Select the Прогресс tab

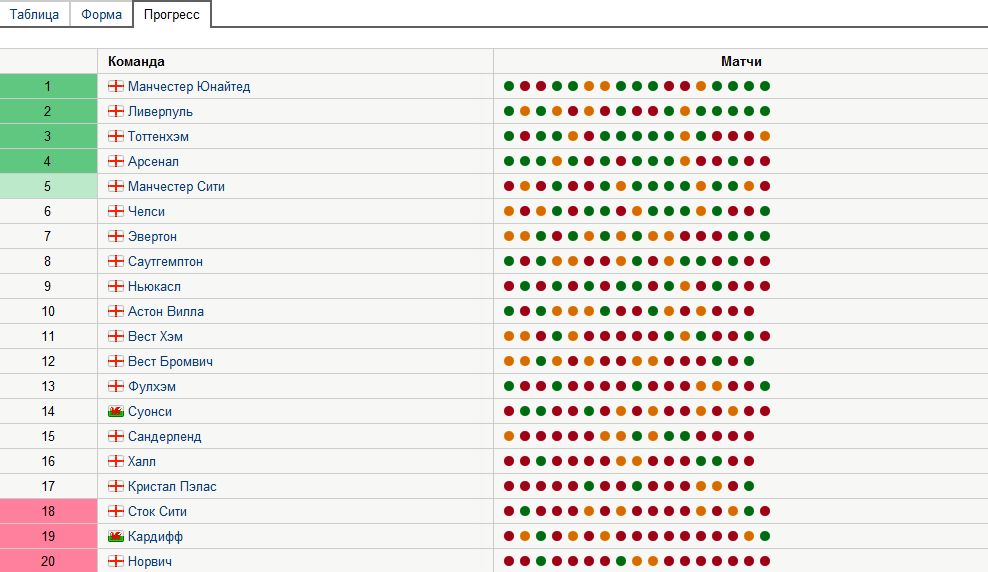171,14
